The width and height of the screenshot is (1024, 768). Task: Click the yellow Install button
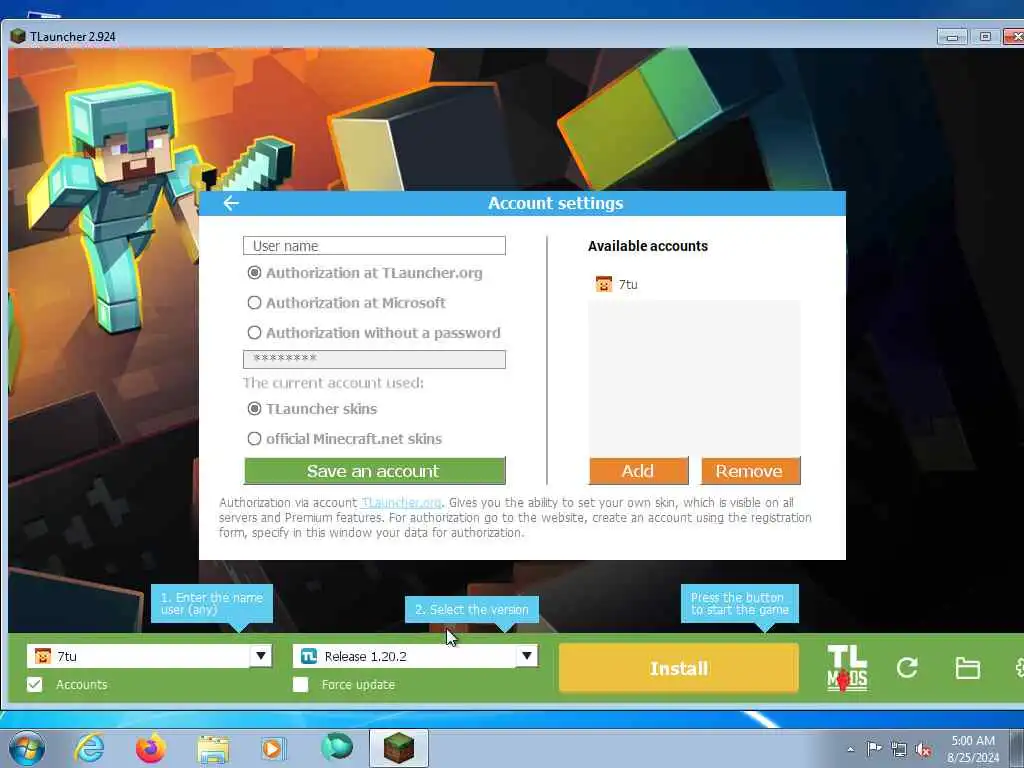point(679,668)
